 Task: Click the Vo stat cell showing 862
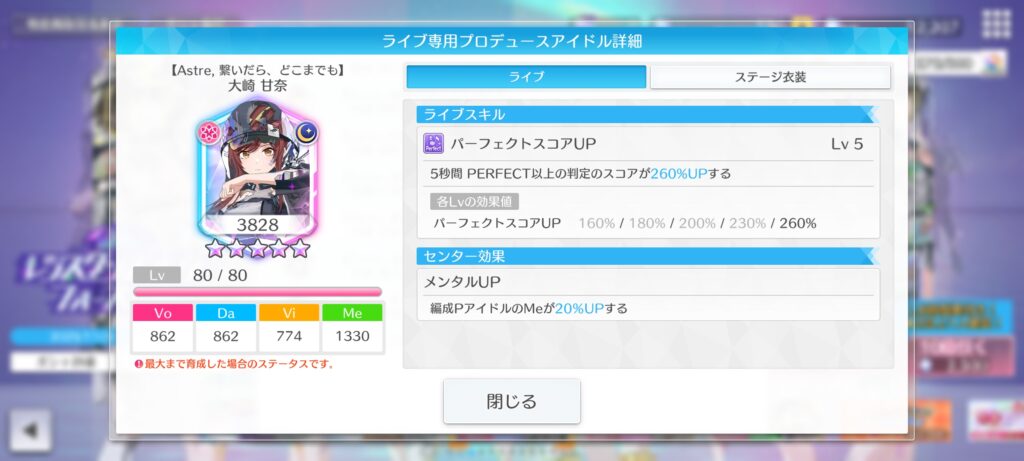(x=163, y=328)
